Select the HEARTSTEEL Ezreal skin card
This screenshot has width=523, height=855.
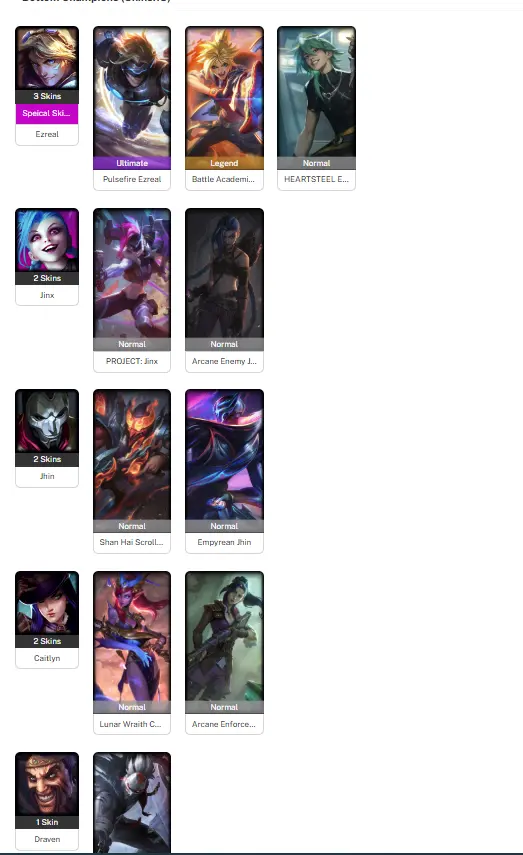tap(316, 108)
